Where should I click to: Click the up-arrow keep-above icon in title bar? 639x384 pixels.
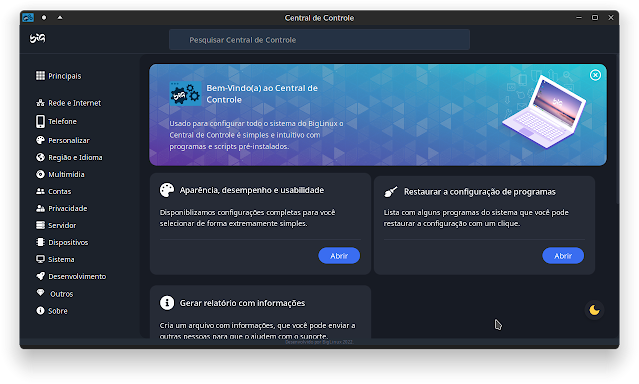tap(60, 18)
